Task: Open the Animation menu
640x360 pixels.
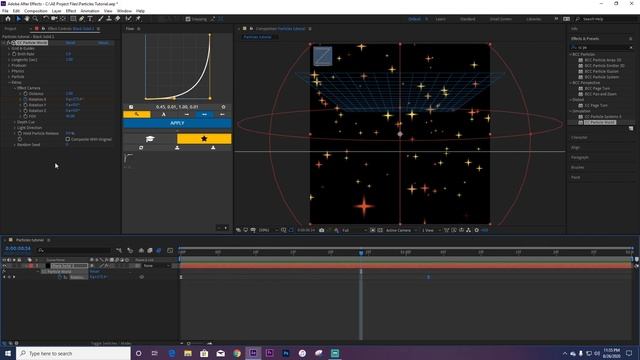Action: pyautogui.click(x=90, y=11)
